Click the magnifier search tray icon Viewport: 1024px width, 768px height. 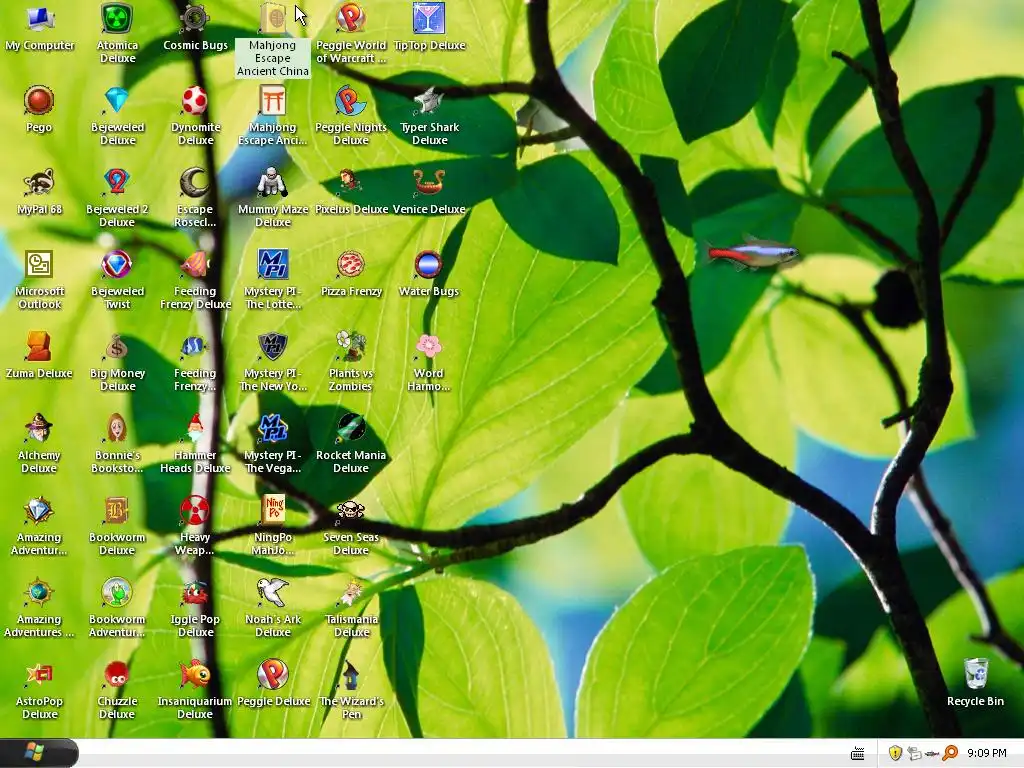(950, 753)
